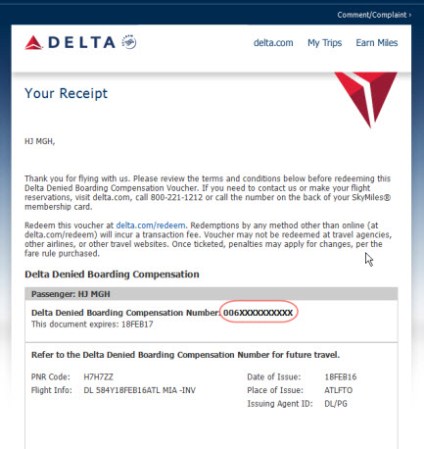Open the Comment/Complaint link at top

(x=372, y=15)
